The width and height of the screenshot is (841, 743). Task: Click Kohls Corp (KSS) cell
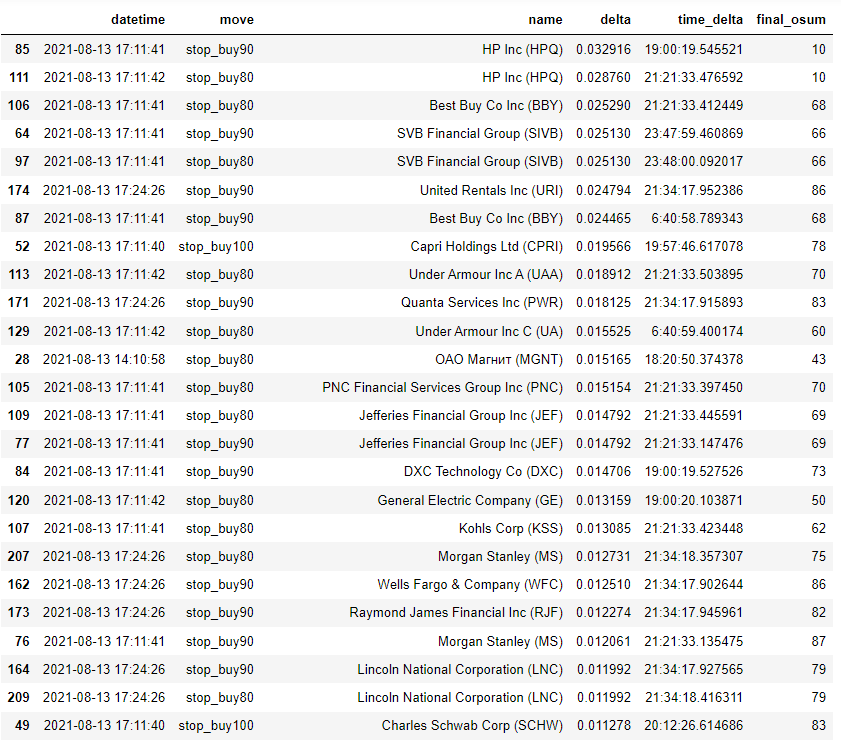click(511, 528)
